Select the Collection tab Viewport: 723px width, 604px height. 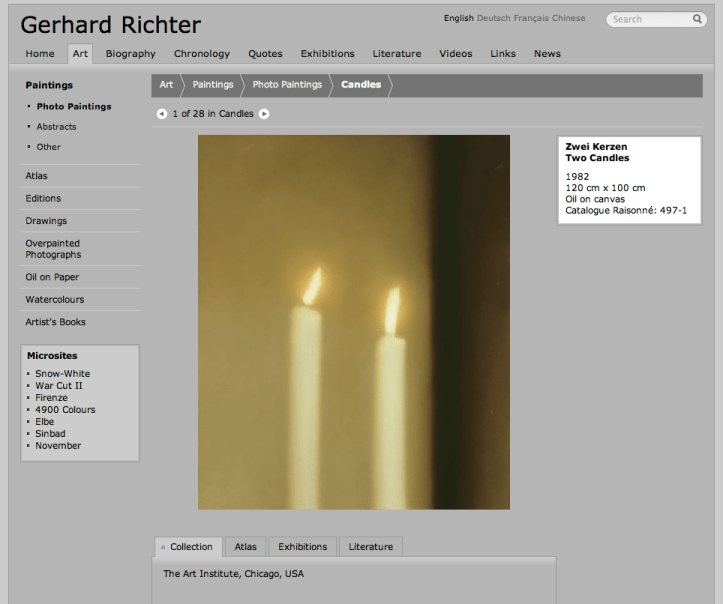tap(188, 547)
